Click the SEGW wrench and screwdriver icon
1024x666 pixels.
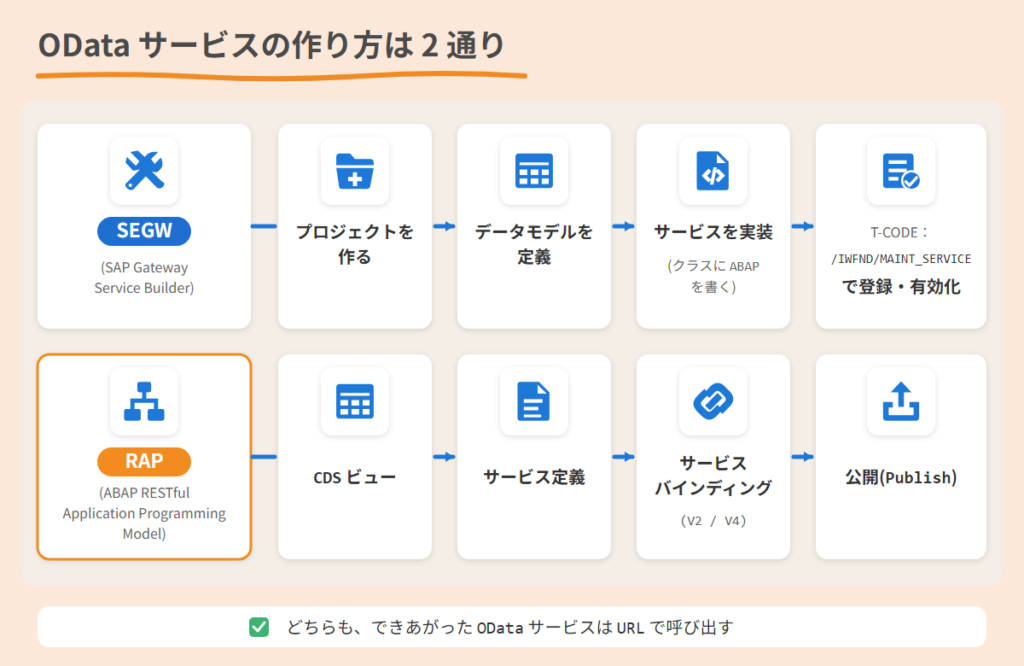pos(144,170)
